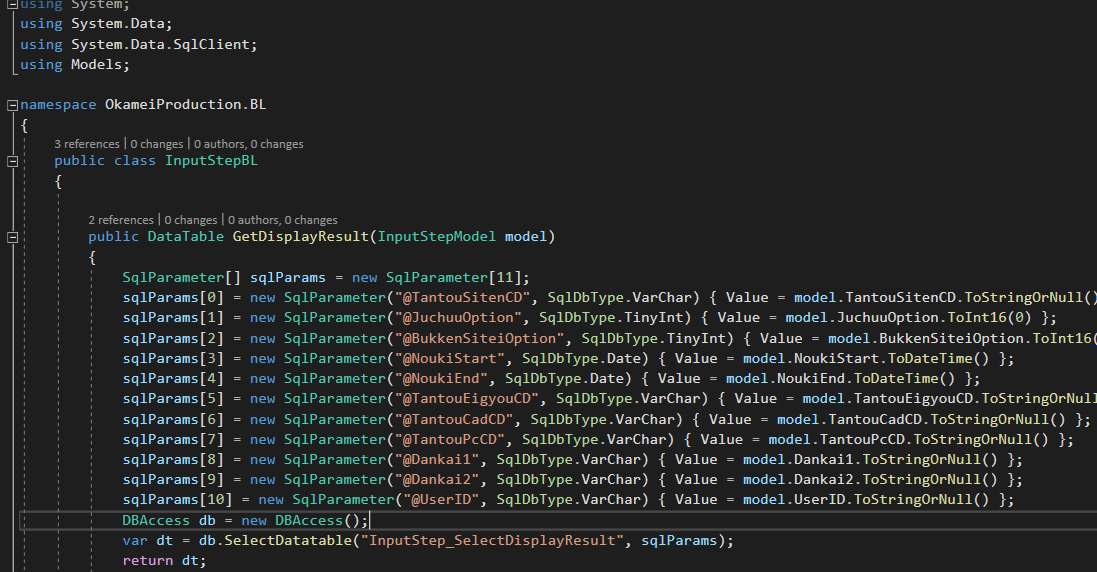The image size is (1097, 572).
Task: Click 'model.NoukiStart.ToDateTime()' expression
Action: [866, 359]
